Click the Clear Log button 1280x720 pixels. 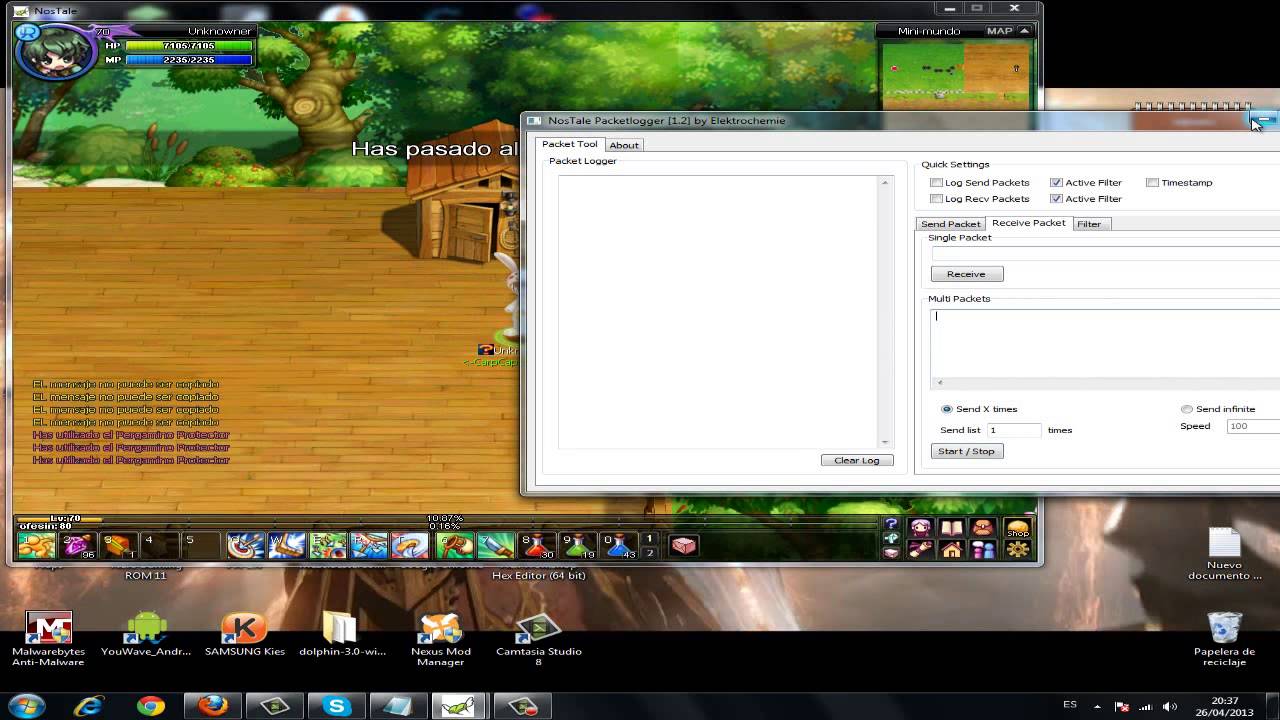point(857,460)
